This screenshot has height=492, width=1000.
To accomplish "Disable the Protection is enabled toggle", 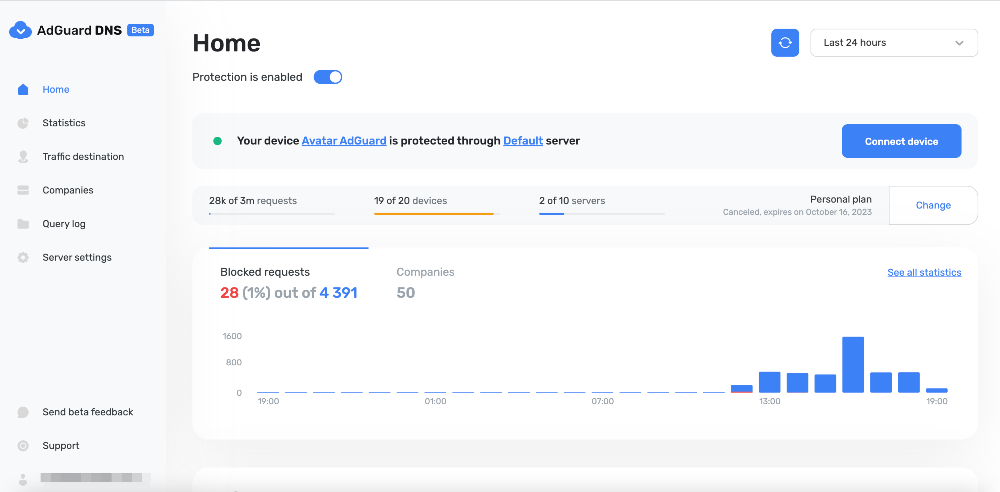I will (x=328, y=77).
